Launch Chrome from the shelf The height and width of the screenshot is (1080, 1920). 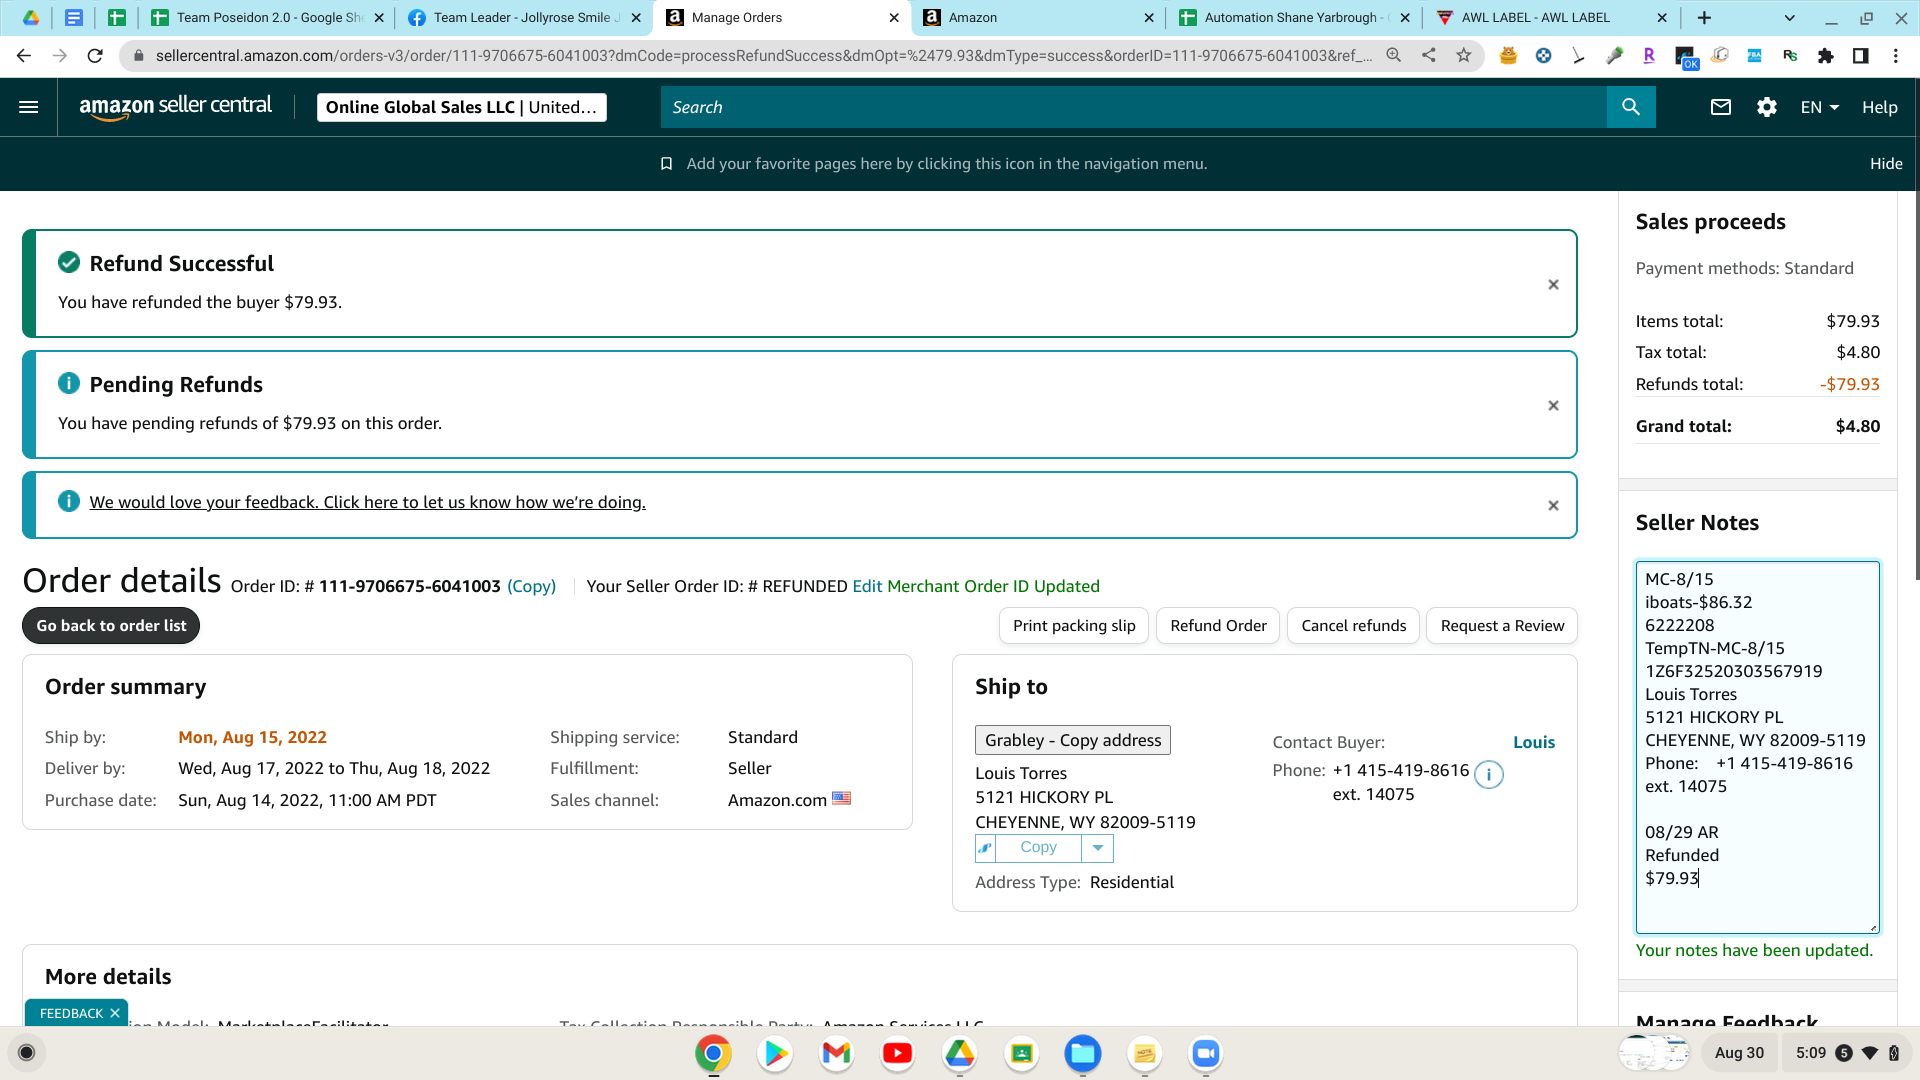pos(713,1053)
